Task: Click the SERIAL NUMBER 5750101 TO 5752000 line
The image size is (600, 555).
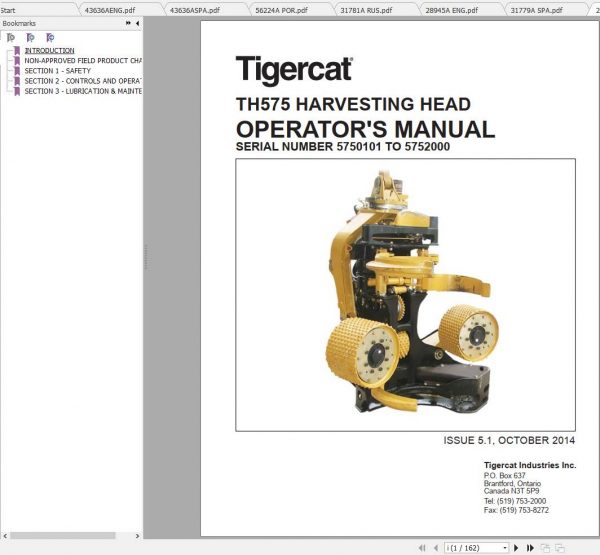Action: tap(343, 147)
